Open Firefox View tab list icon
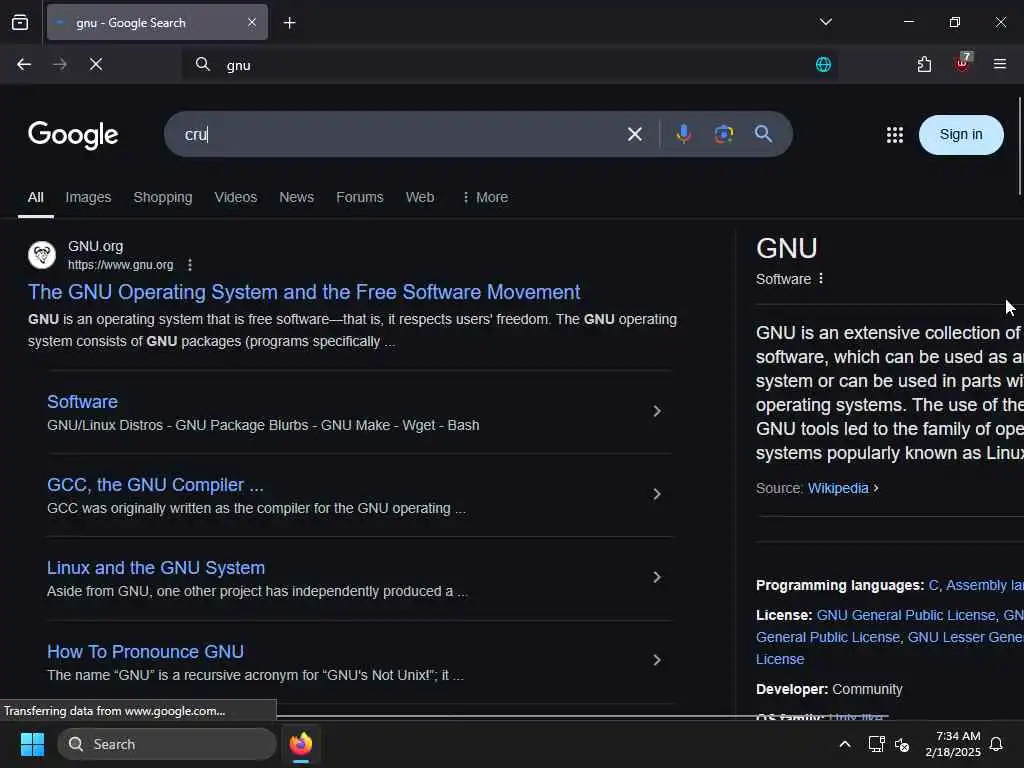Screen dimensions: 1024x768 pyautogui.click(x=20, y=23)
